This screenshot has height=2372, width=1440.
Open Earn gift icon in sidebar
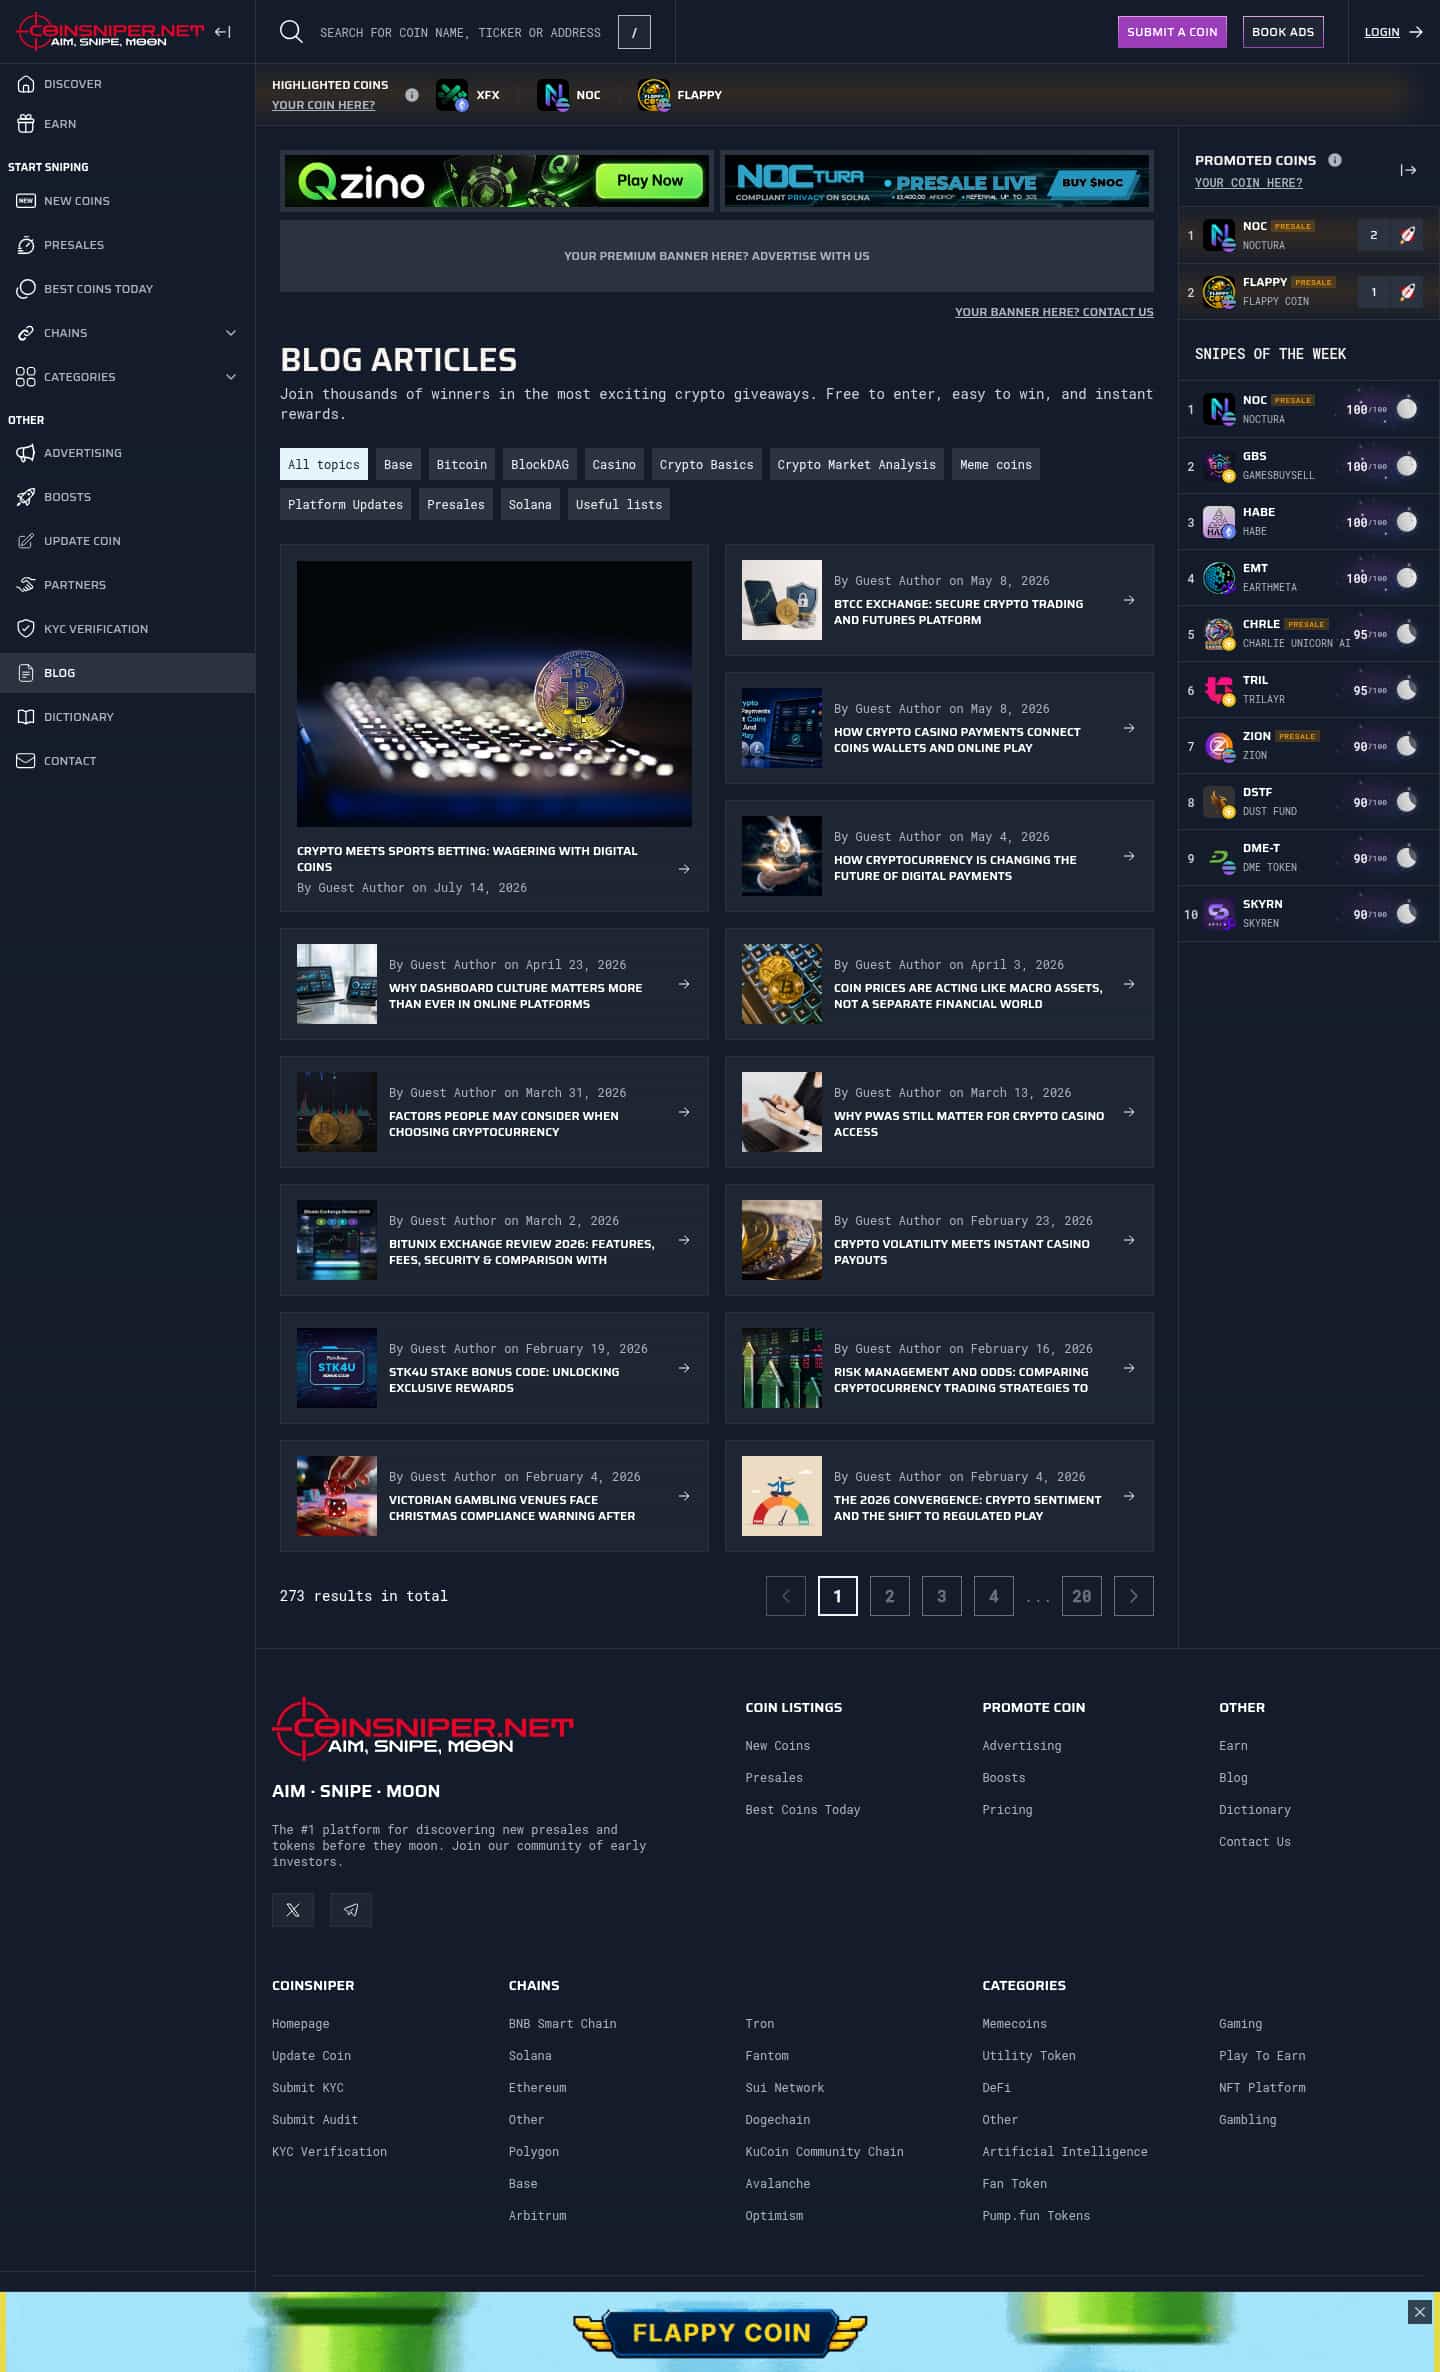(x=26, y=124)
